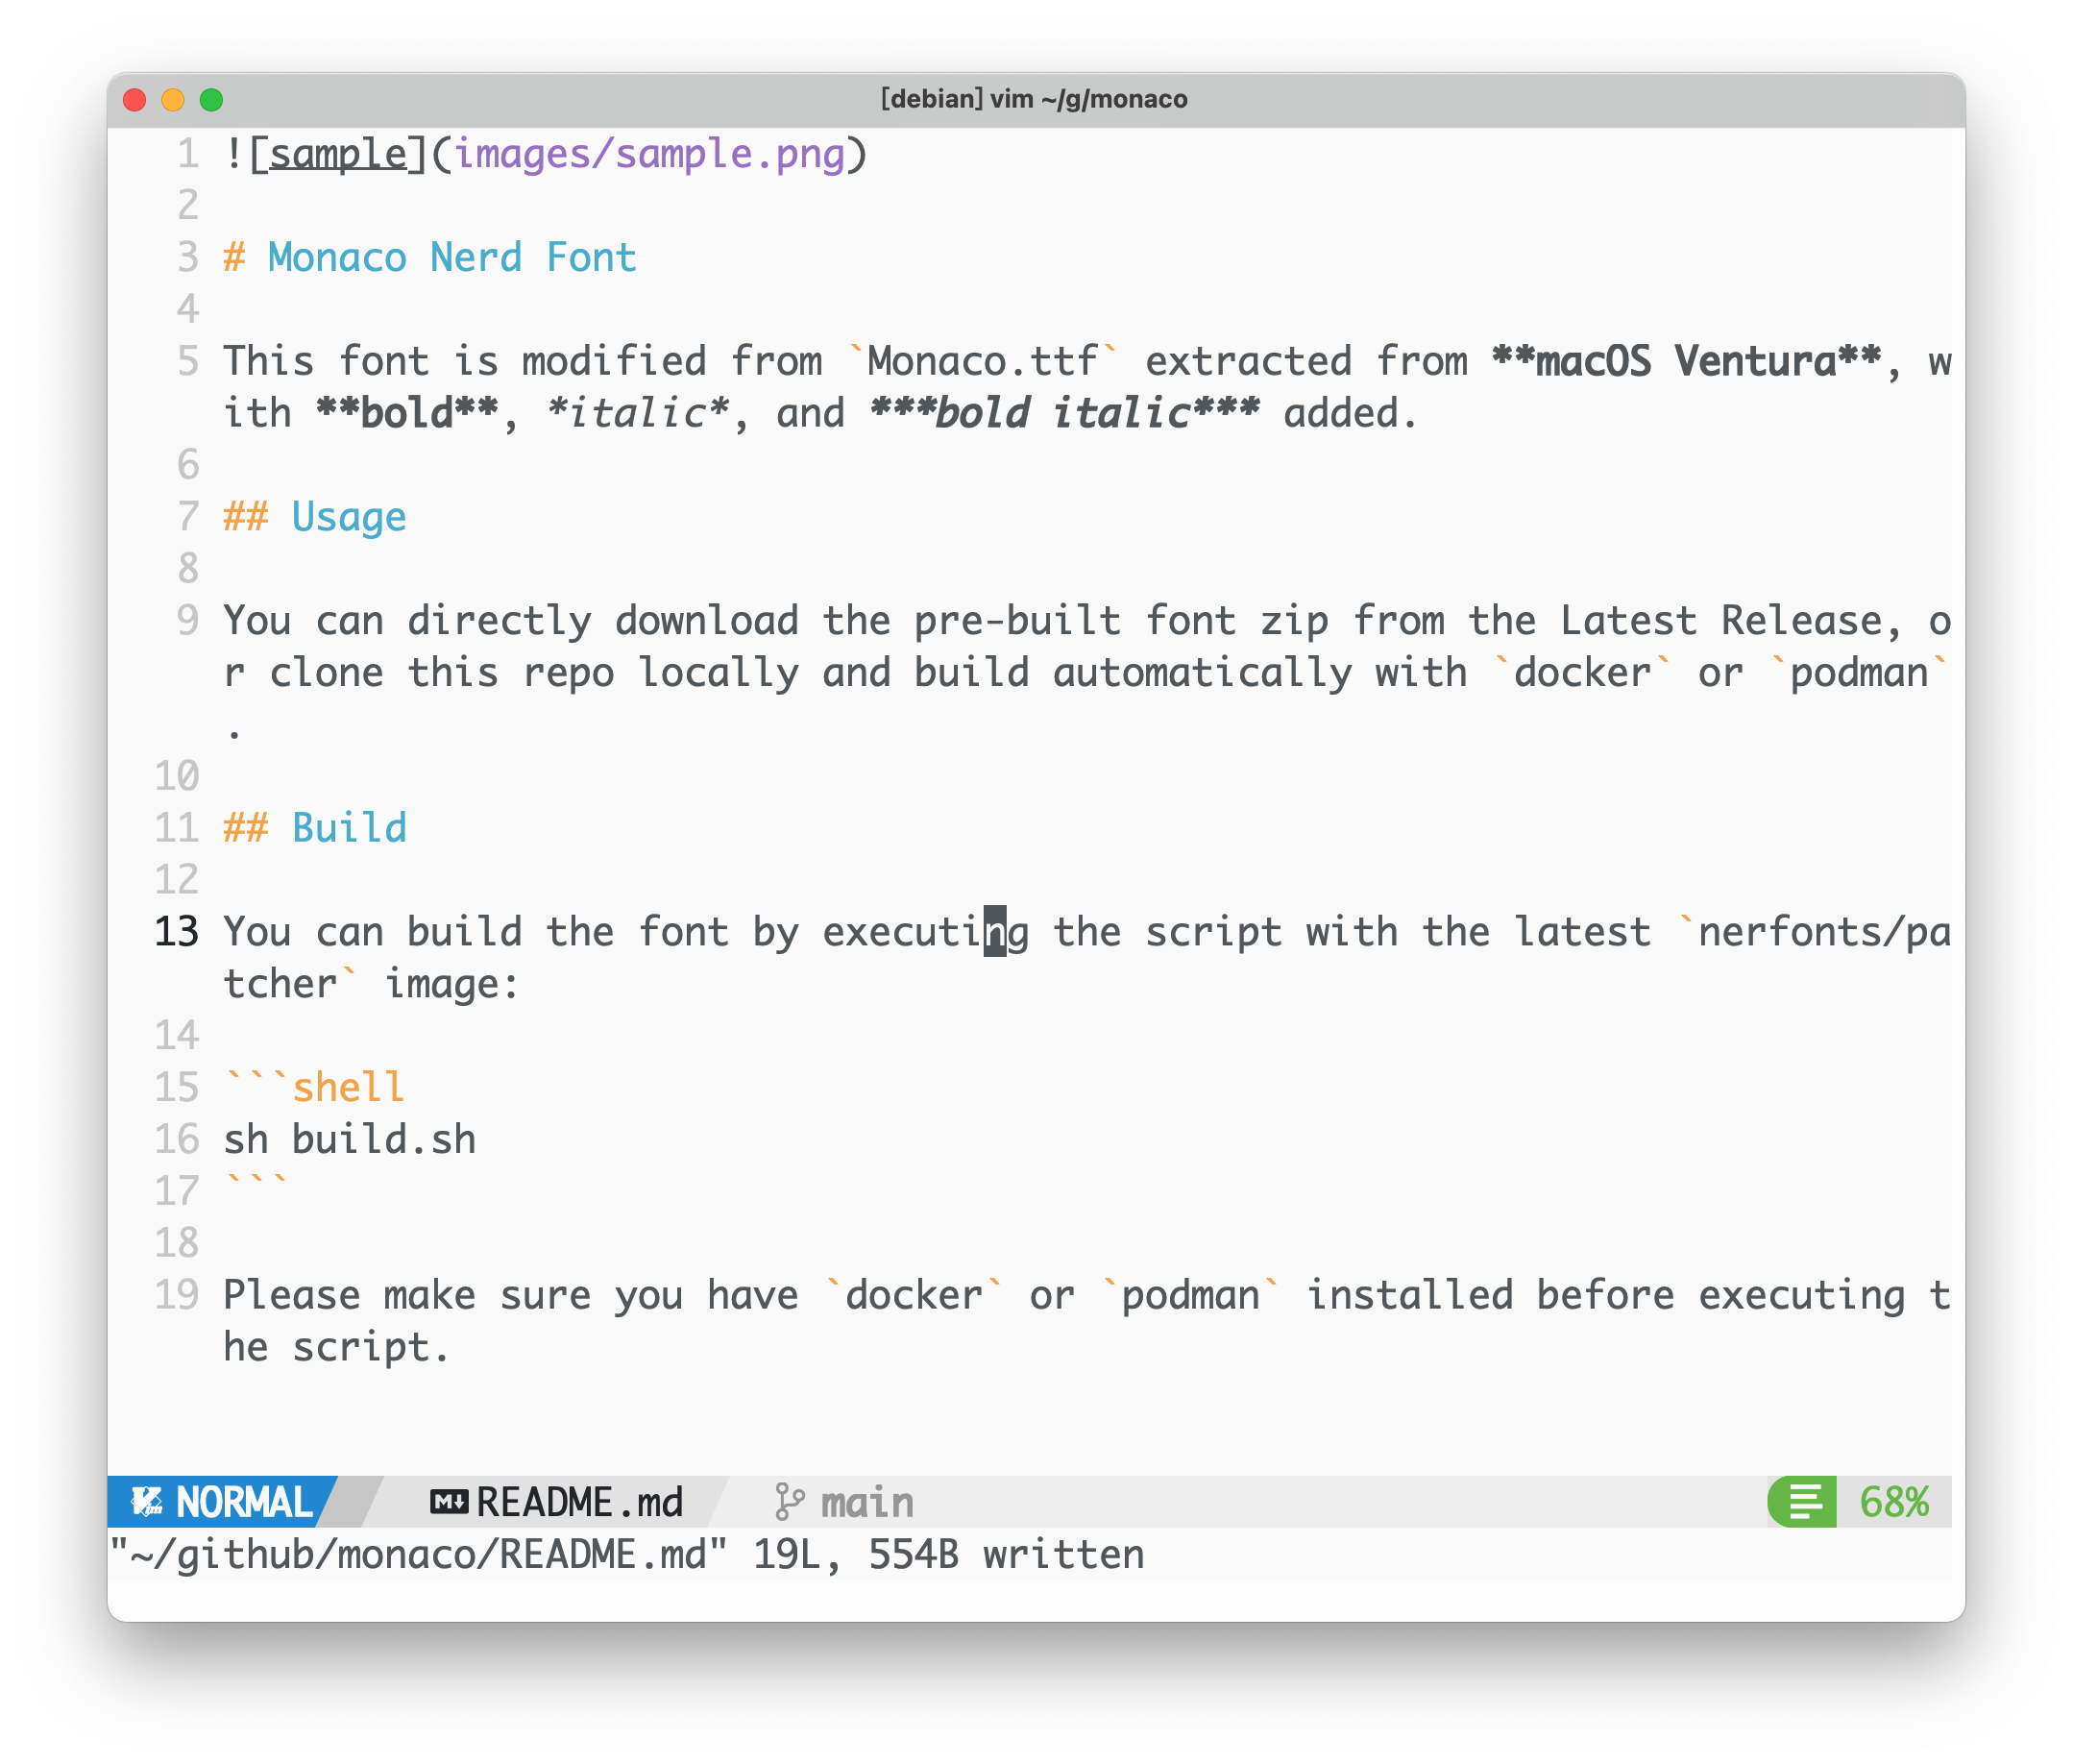Click the red close window button

coord(135,99)
